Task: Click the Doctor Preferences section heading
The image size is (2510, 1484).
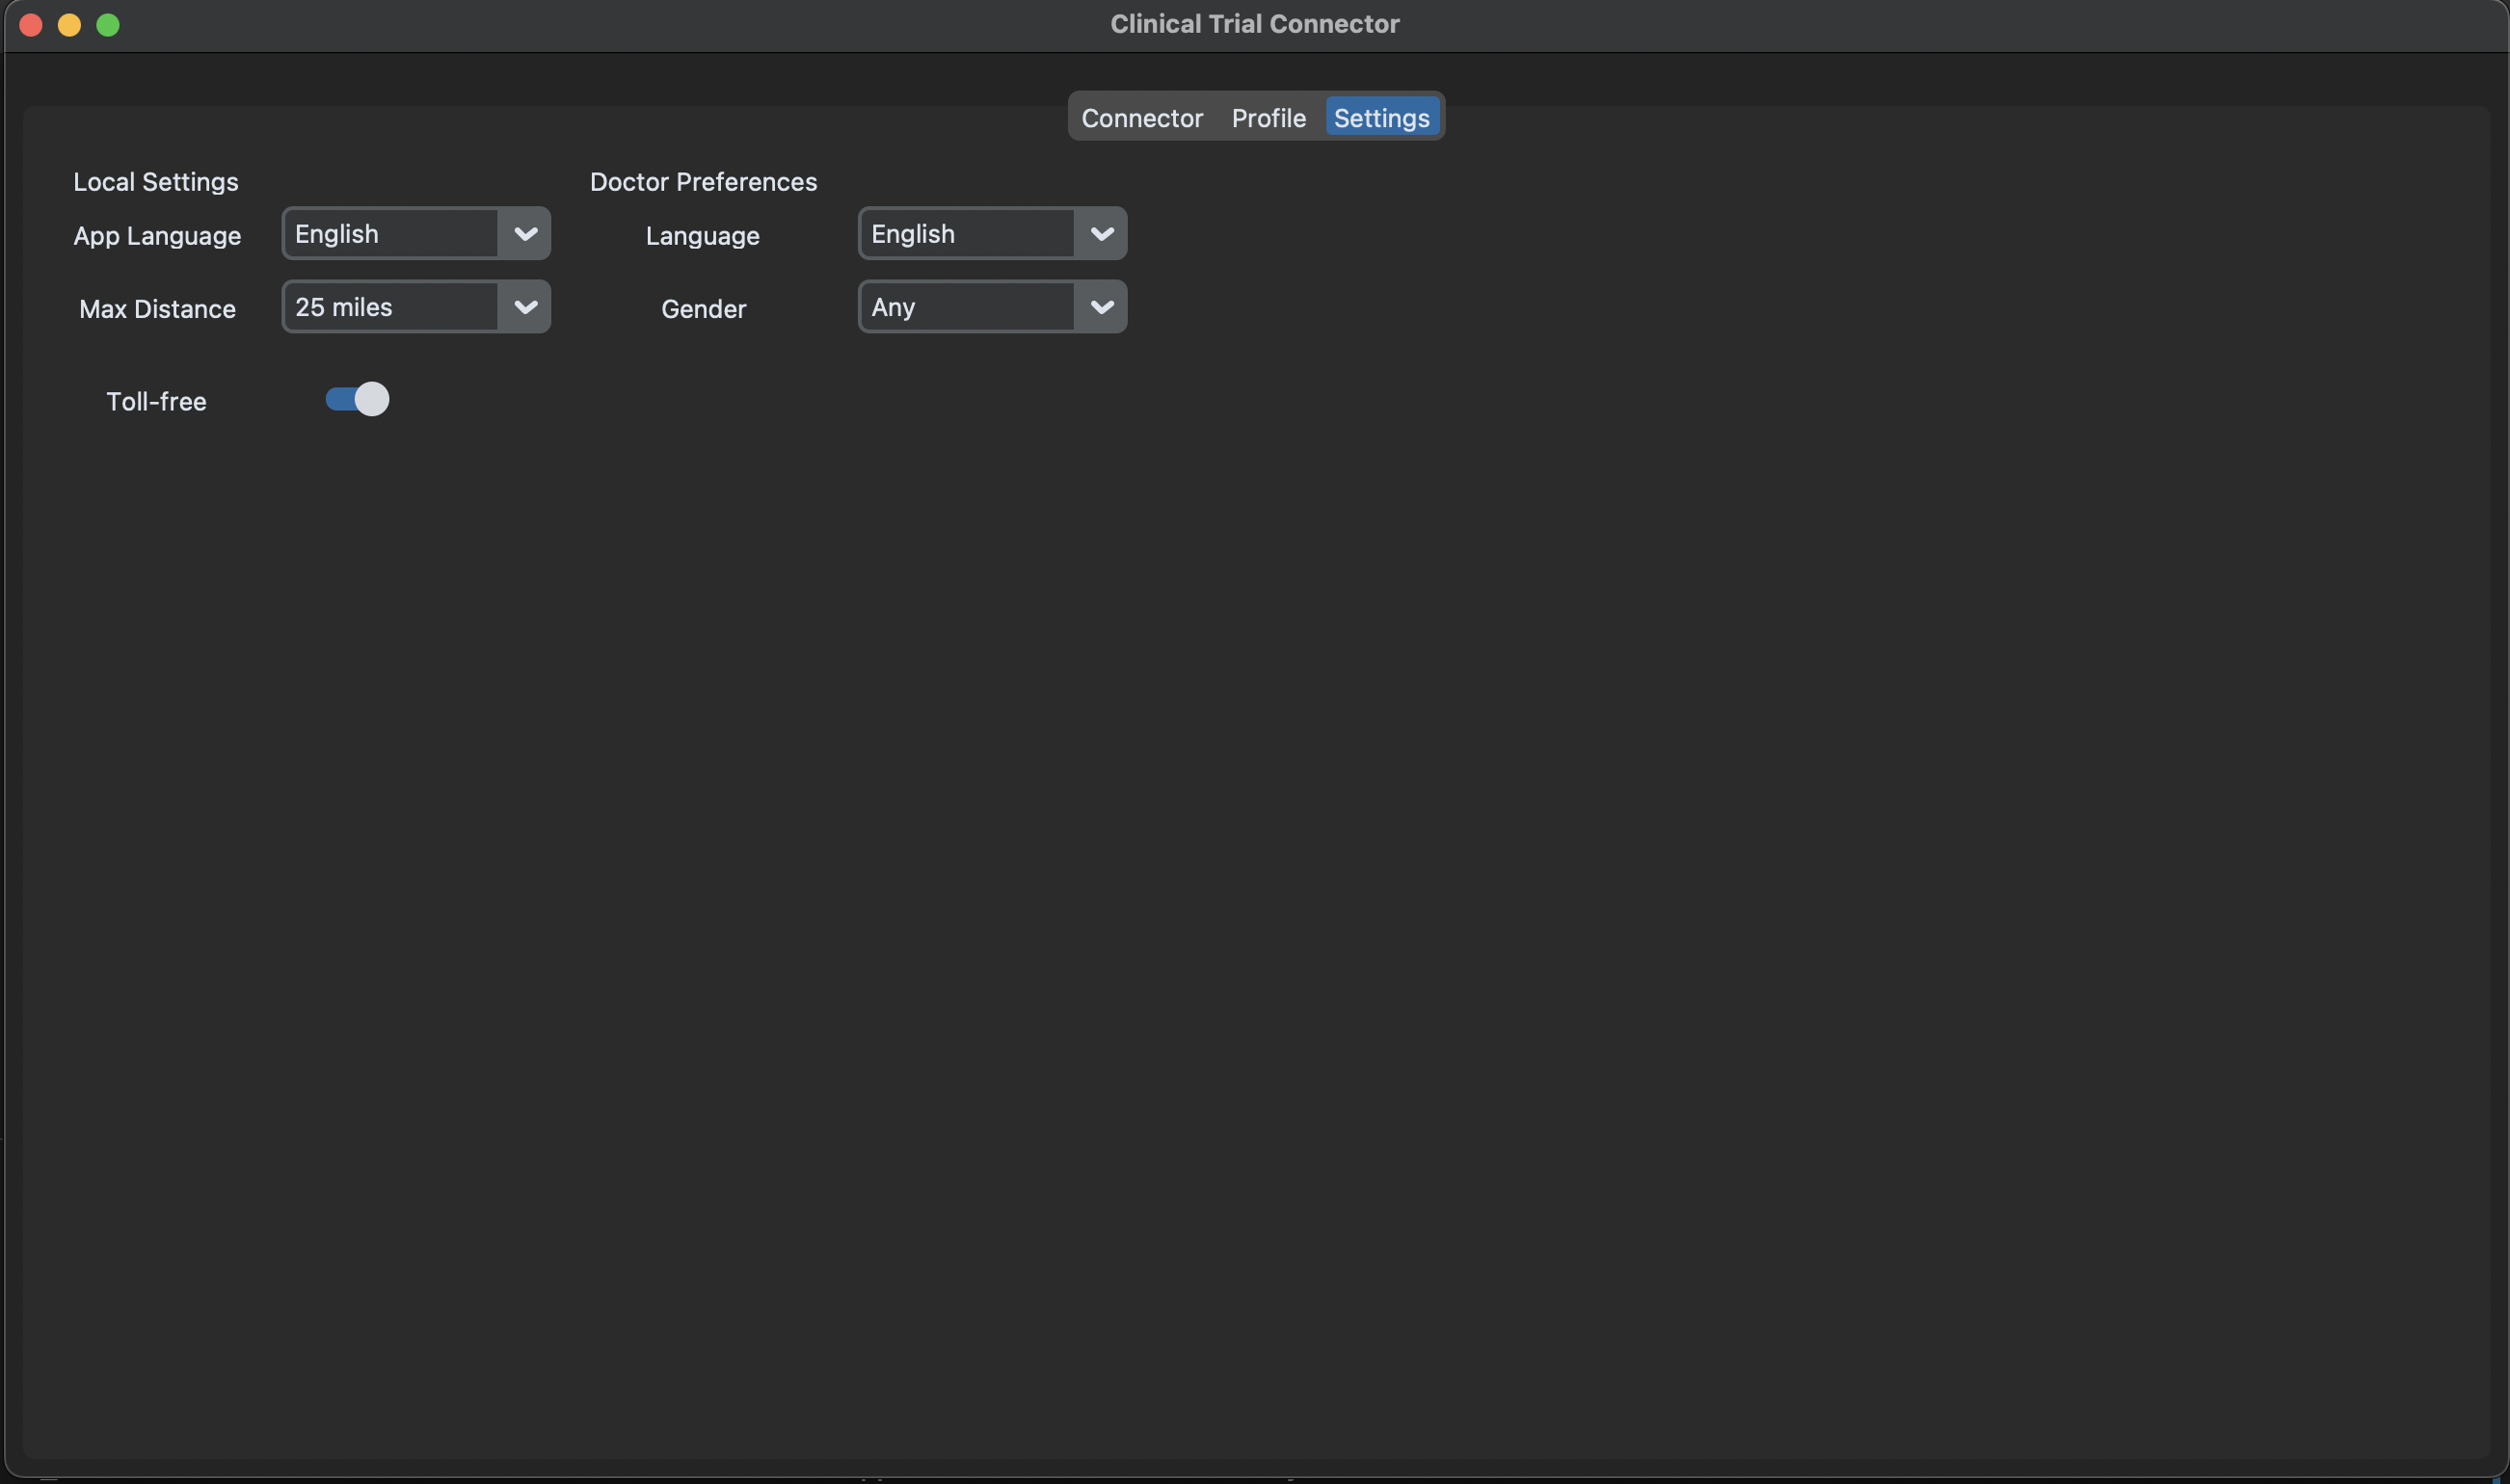Action: tap(703, 182)
